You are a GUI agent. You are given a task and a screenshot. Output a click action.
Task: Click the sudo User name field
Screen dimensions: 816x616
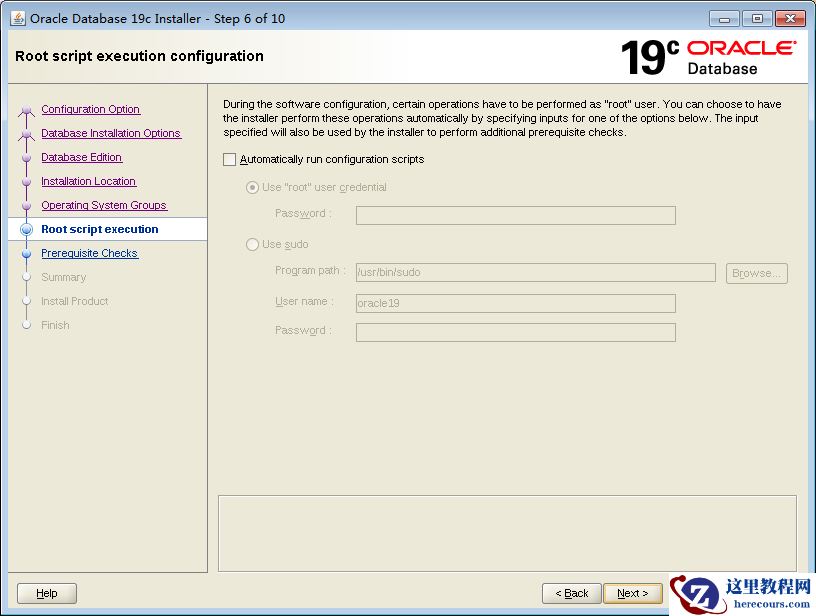515,303
